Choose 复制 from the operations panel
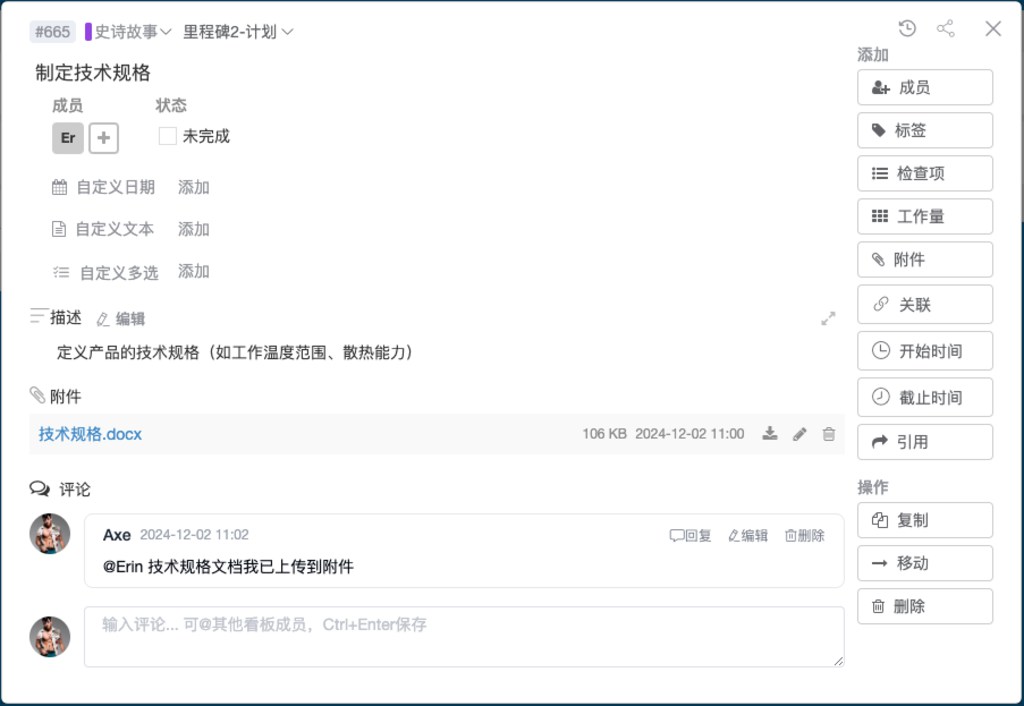The width and height of the screenshot is (1024, 706). coord(925,520)
